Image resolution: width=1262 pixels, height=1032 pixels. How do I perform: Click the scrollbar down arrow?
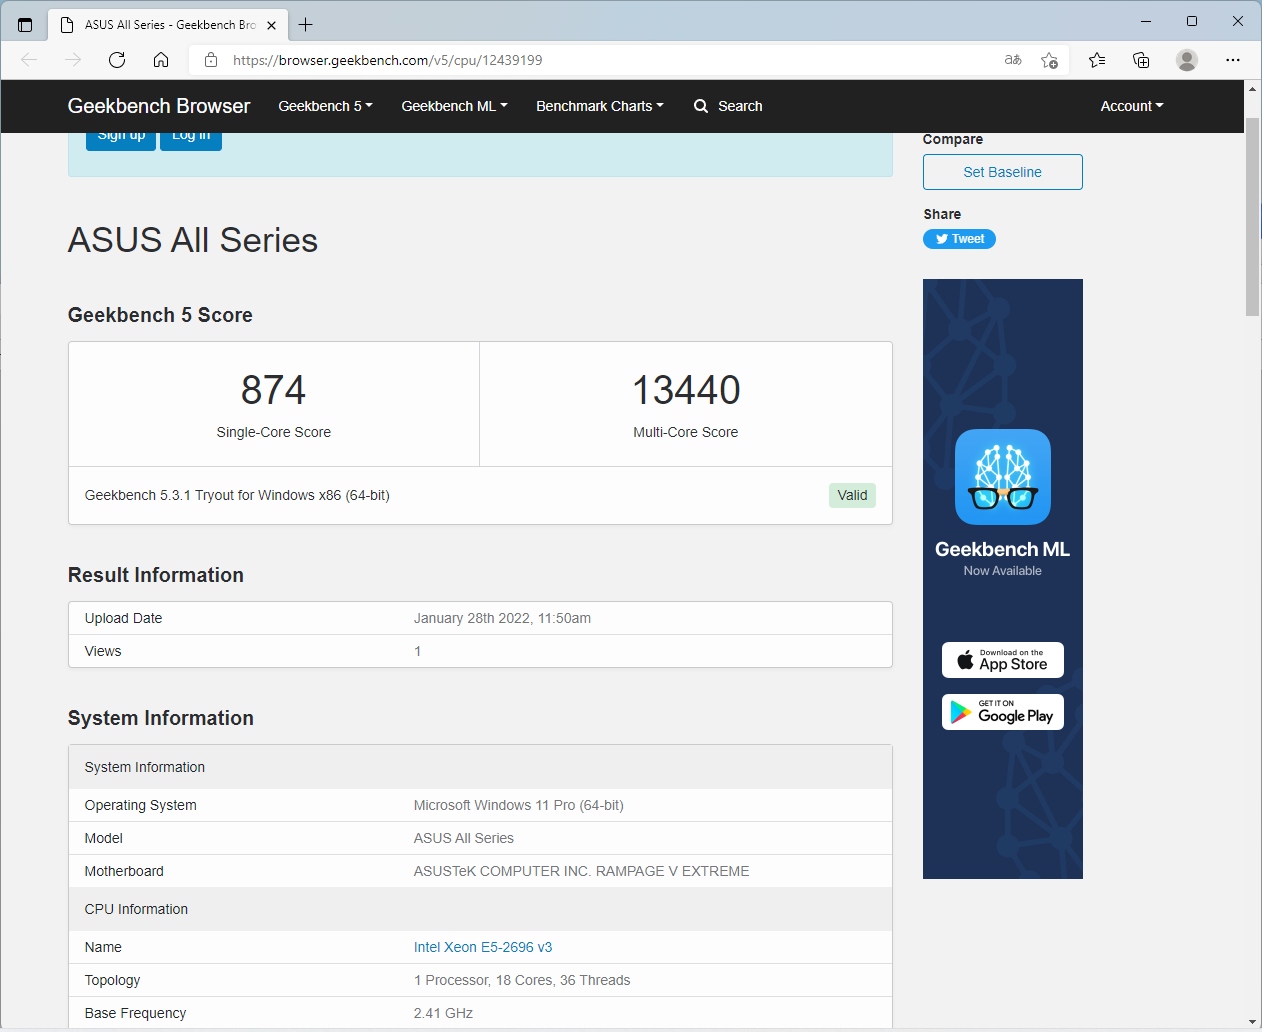(x=1252, y=1022)
